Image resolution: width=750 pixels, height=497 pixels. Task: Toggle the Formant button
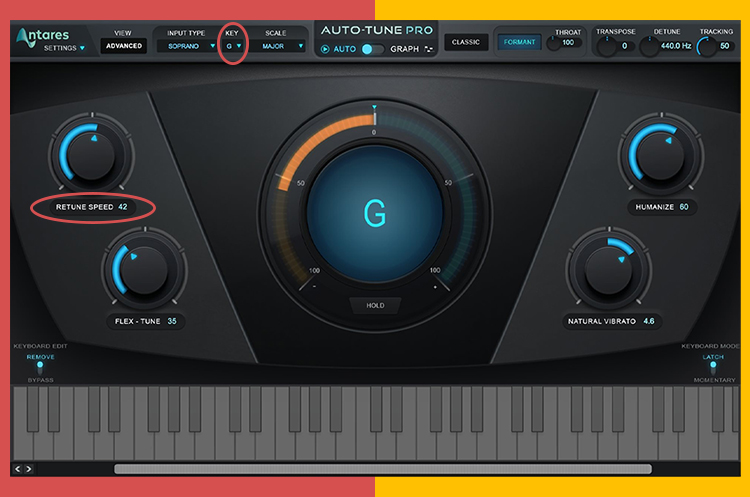click(x=519, y=42)
